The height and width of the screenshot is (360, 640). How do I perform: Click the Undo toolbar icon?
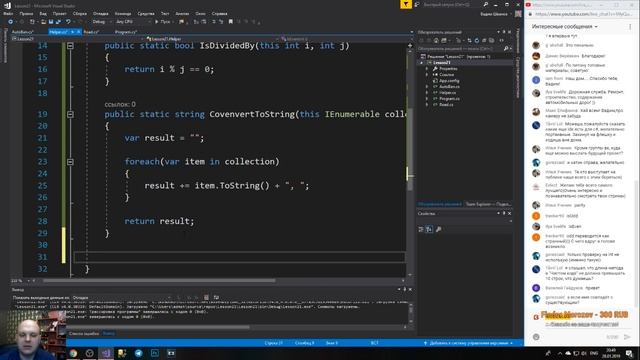[68, 22]
